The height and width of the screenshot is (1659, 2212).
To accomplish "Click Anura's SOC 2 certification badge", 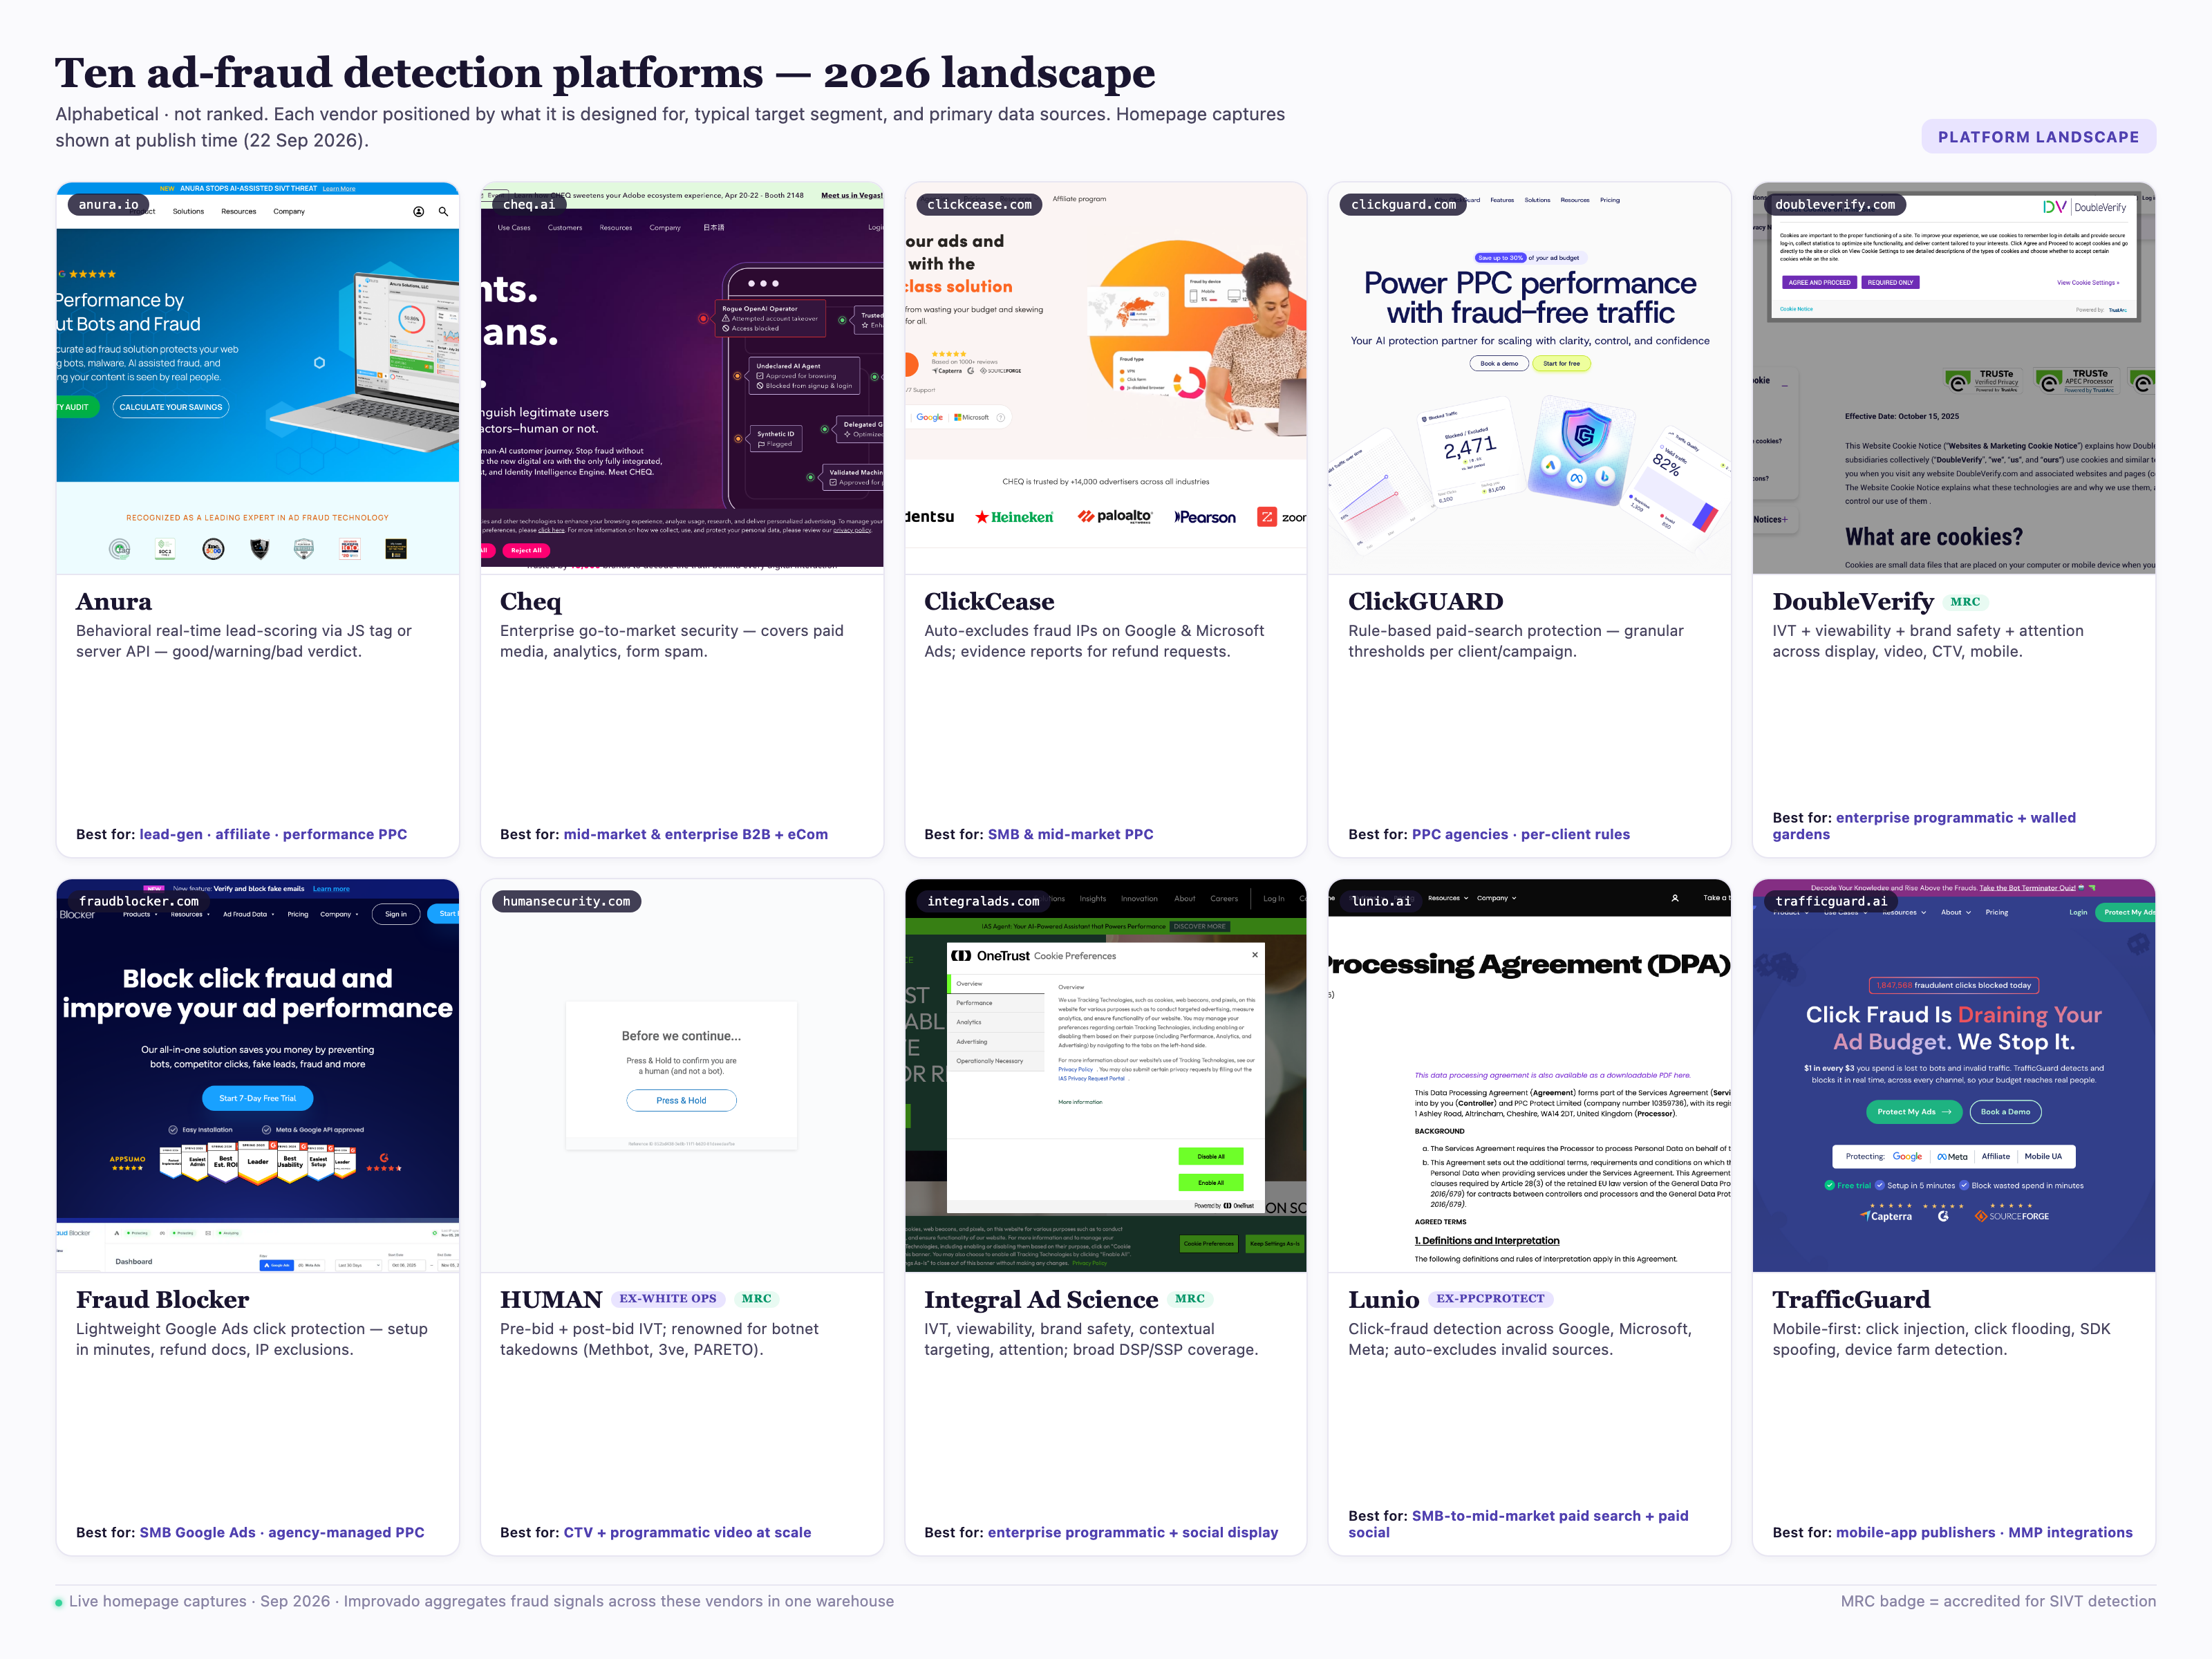I will [x=165, y=548].
